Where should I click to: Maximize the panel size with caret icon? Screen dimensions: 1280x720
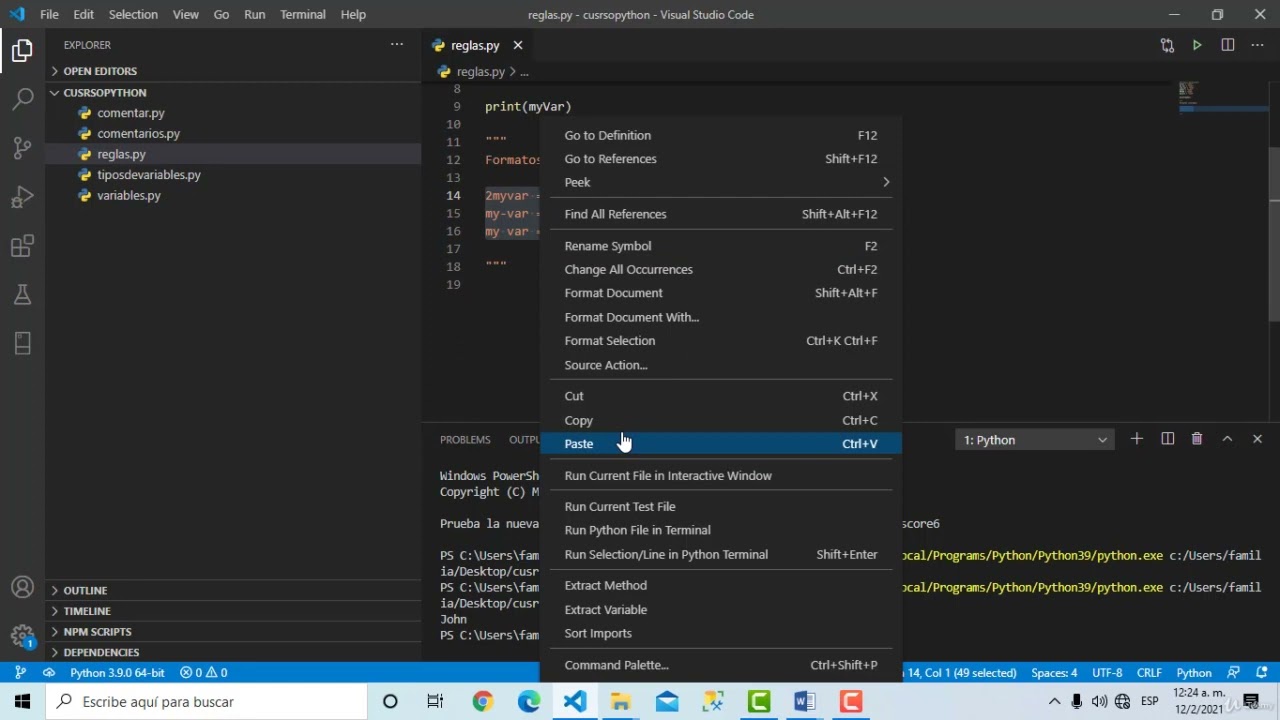1227,439
